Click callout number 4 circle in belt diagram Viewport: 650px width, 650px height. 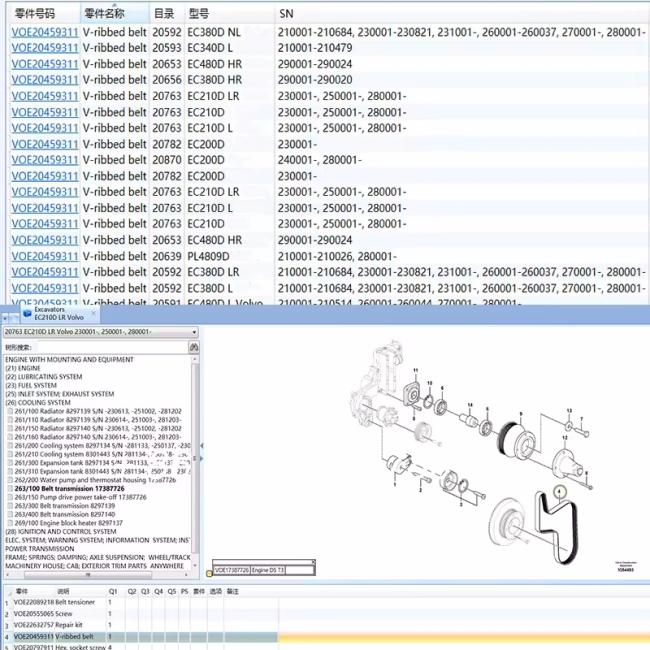(560, 492)
